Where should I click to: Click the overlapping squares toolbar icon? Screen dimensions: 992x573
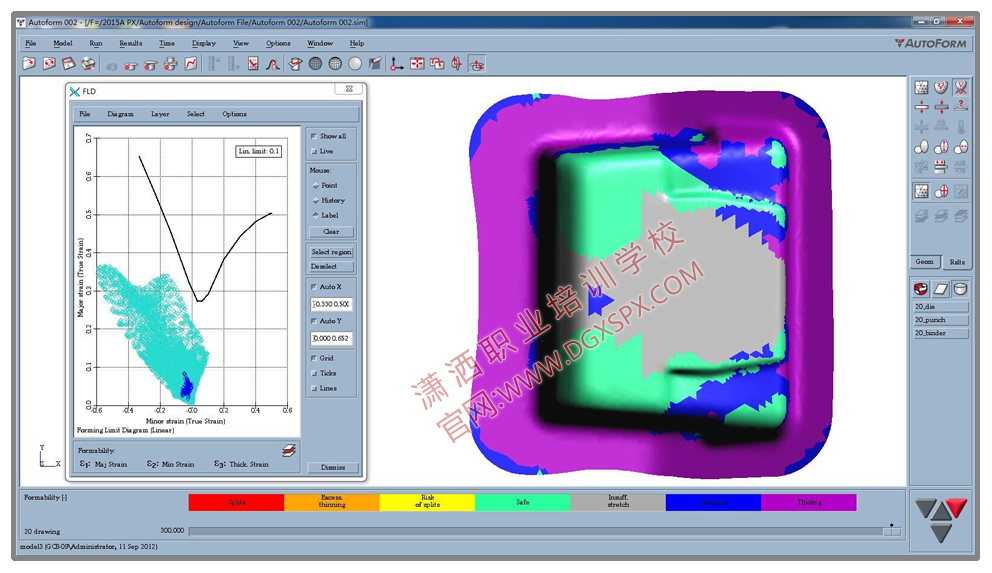[437, 64]
